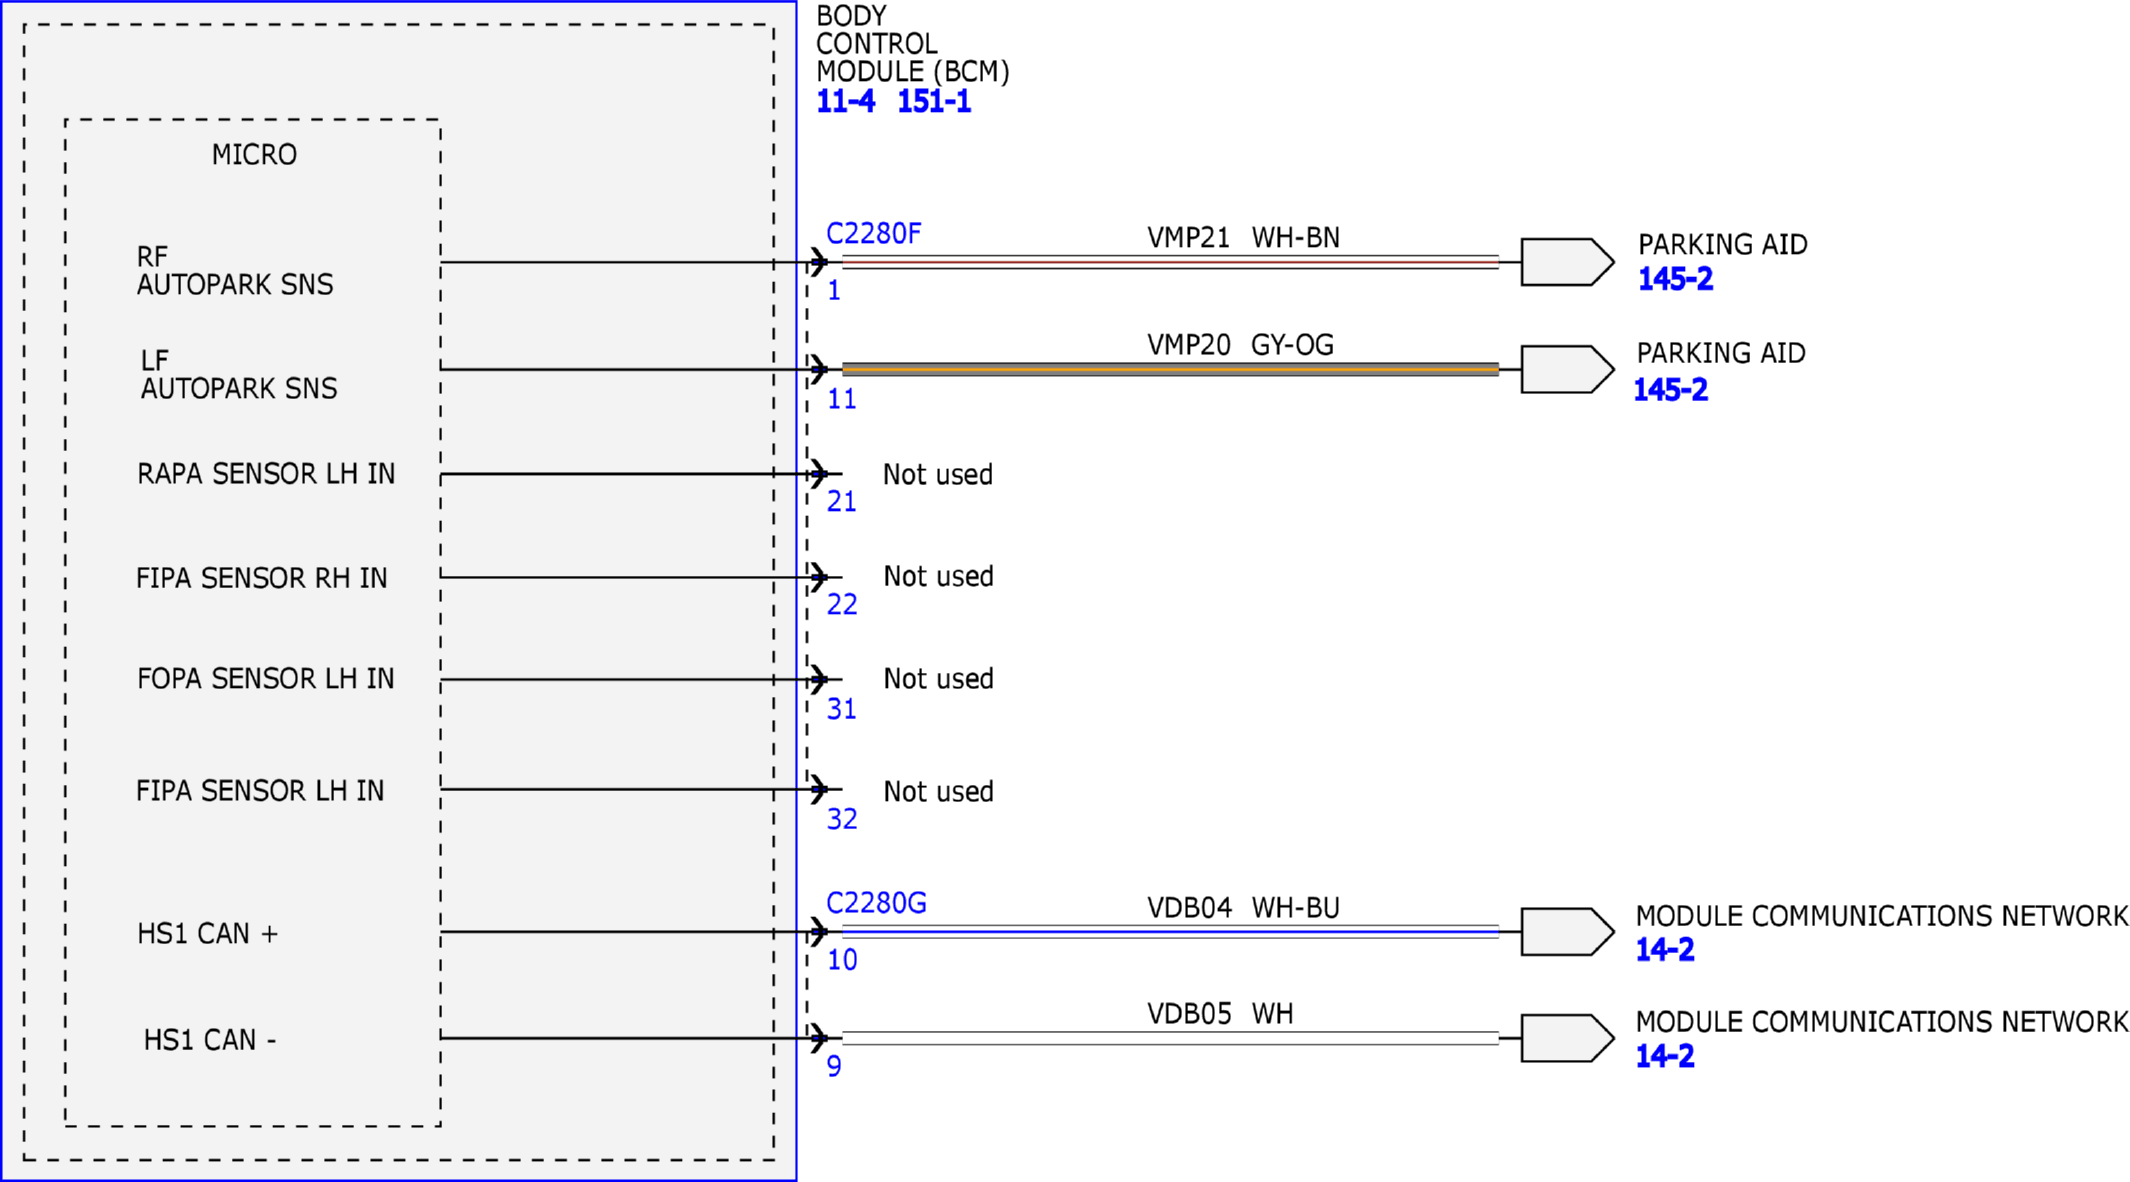2130x1182 pixels.
Task: Open 14-2 link for VDB04 network
Action: 1664,949
